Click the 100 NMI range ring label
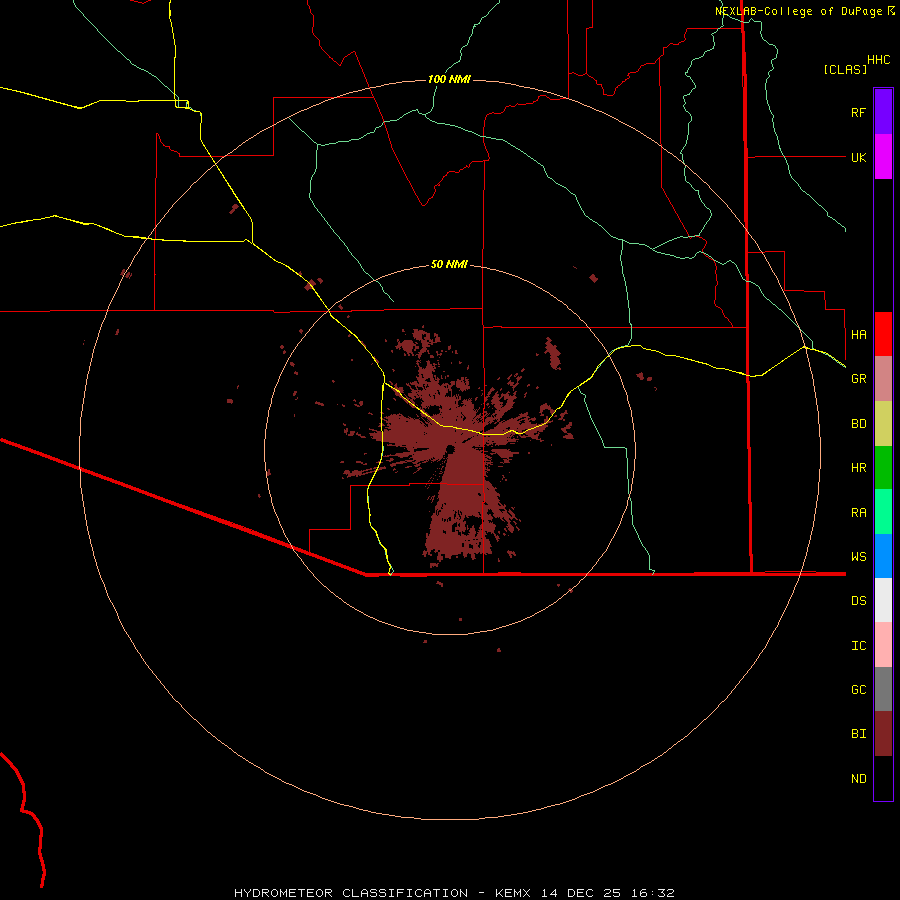The height and width of the screenshot is (900, 900). [x=449, y=79]
